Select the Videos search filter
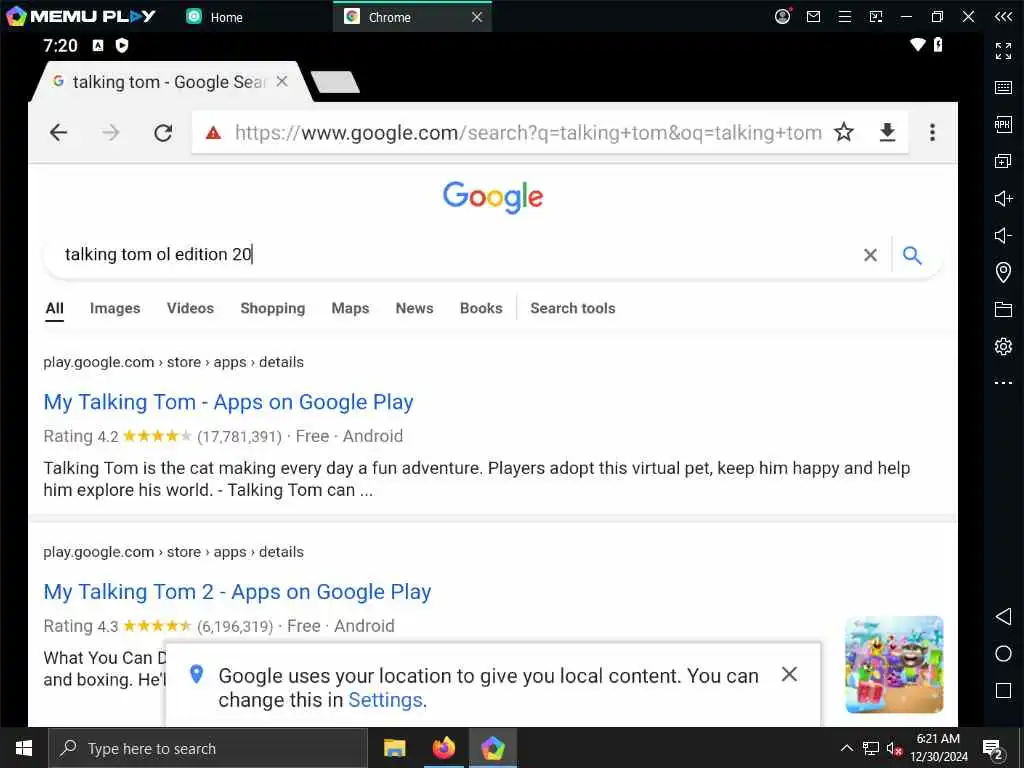Image resolution: width=1024 pixels, height=768 pixels. tap(190, 308)
